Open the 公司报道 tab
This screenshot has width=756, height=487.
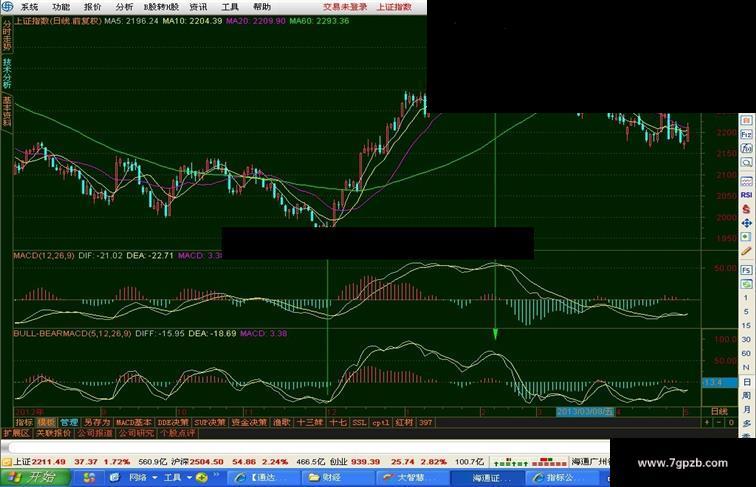point(95,433)
